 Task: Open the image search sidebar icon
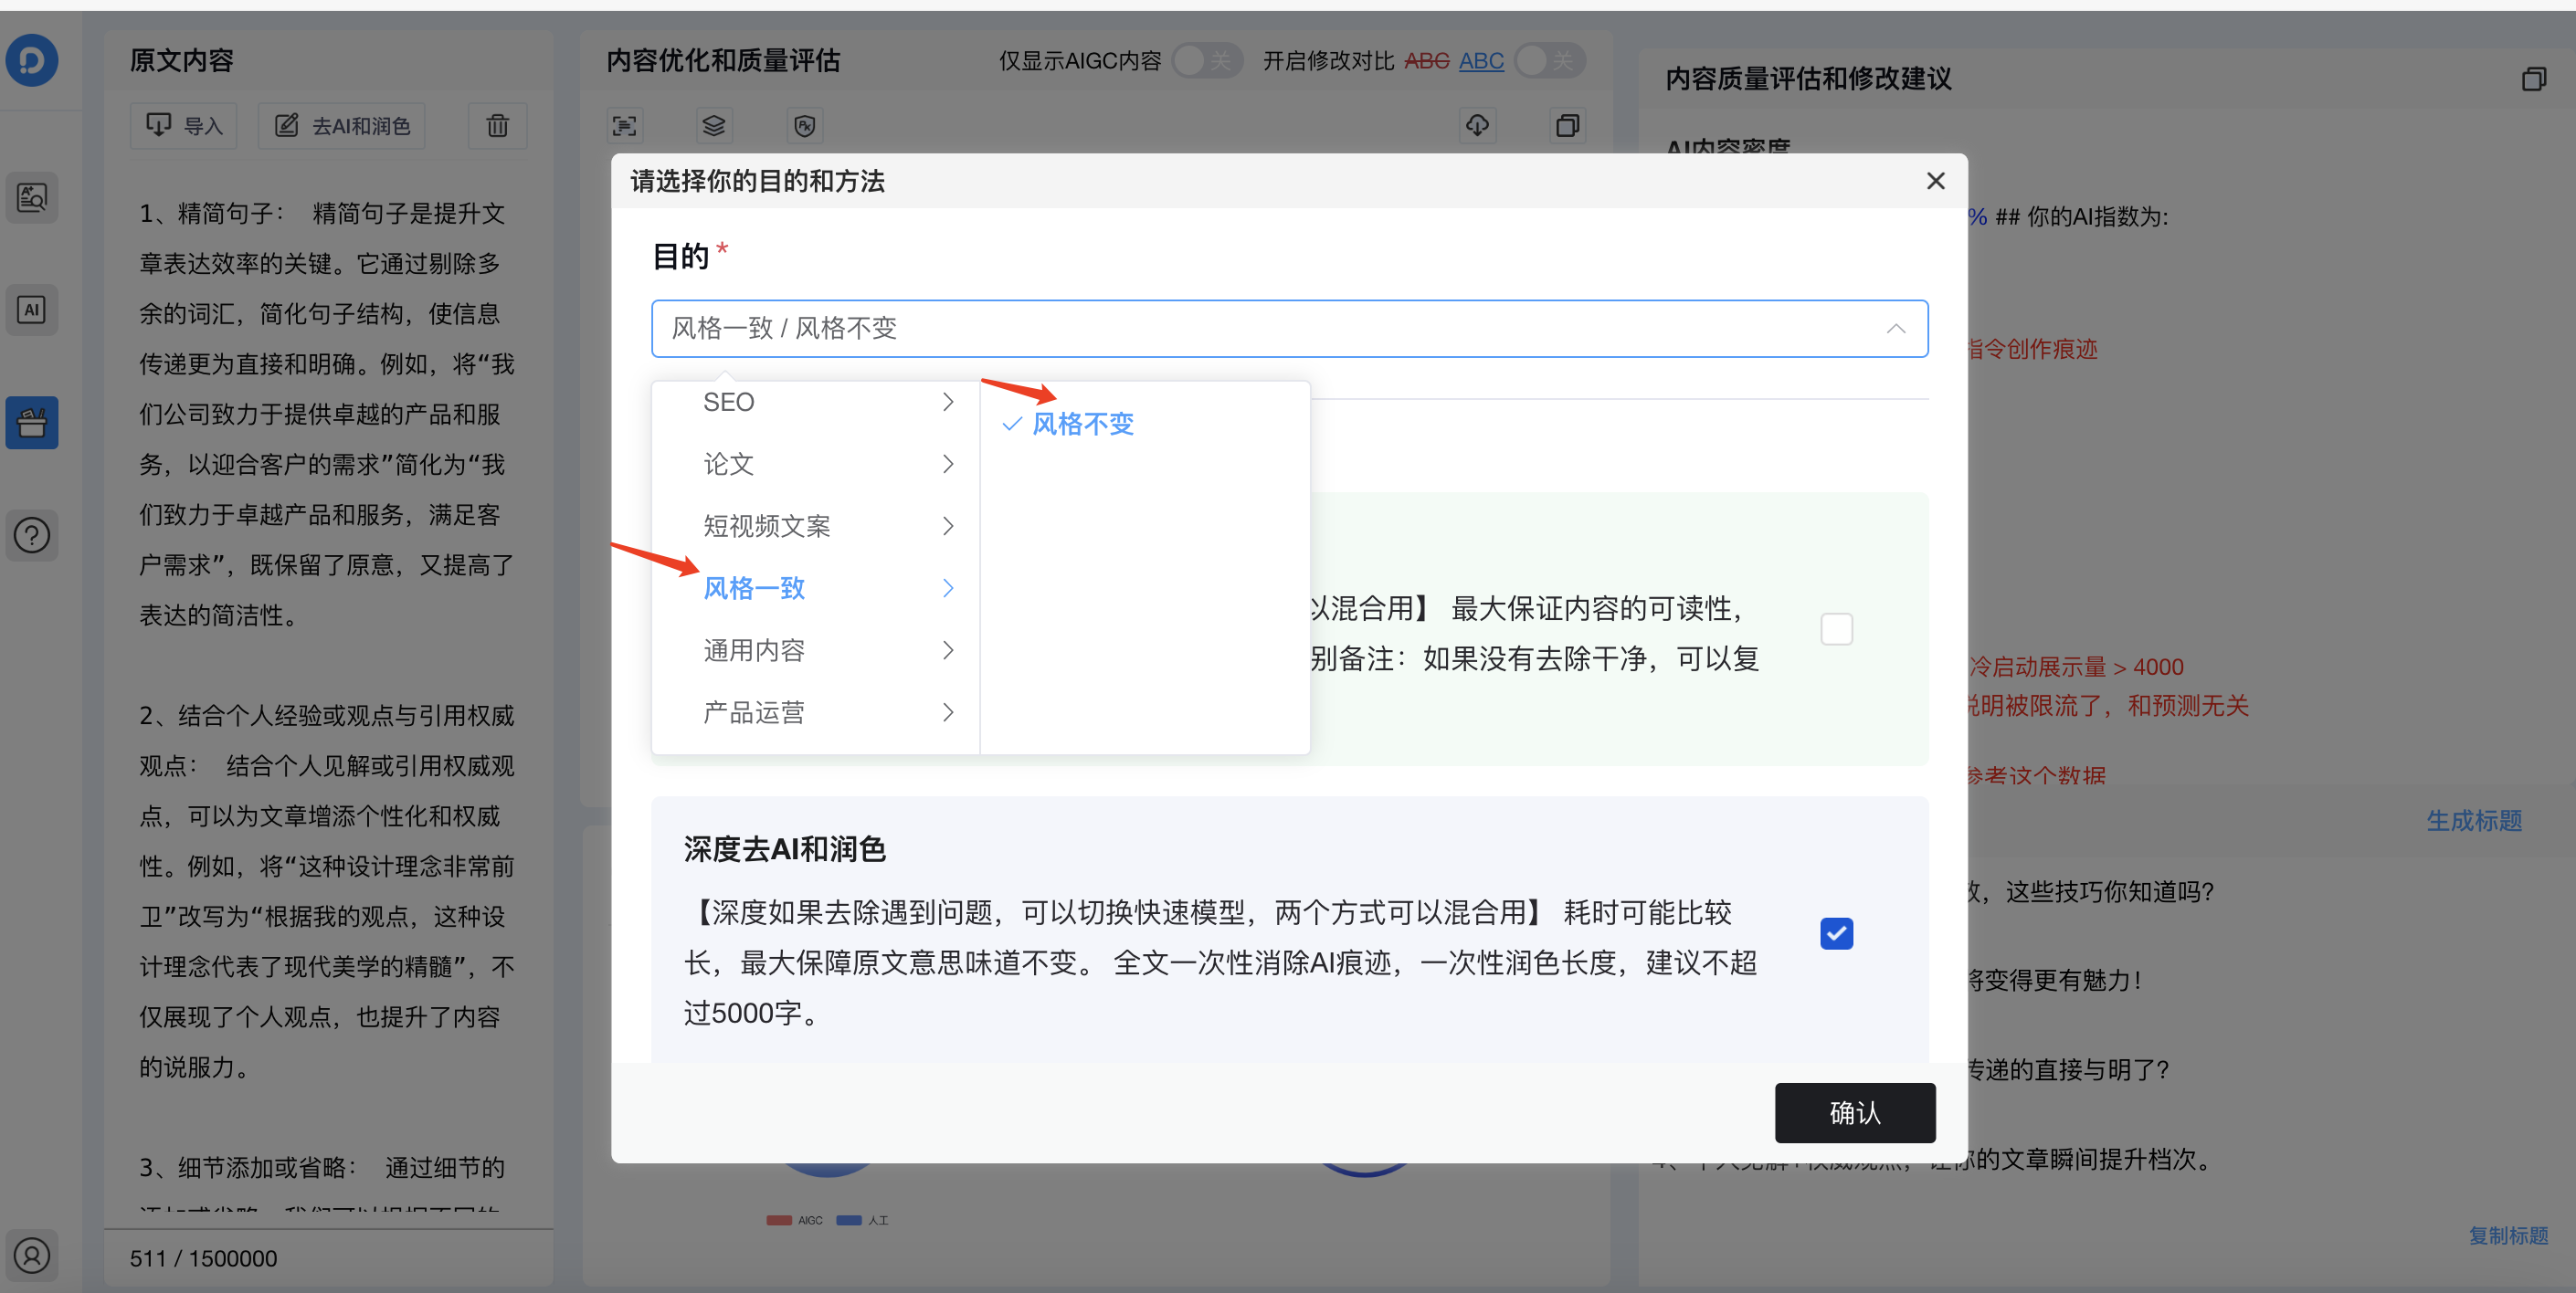point(32,197)
